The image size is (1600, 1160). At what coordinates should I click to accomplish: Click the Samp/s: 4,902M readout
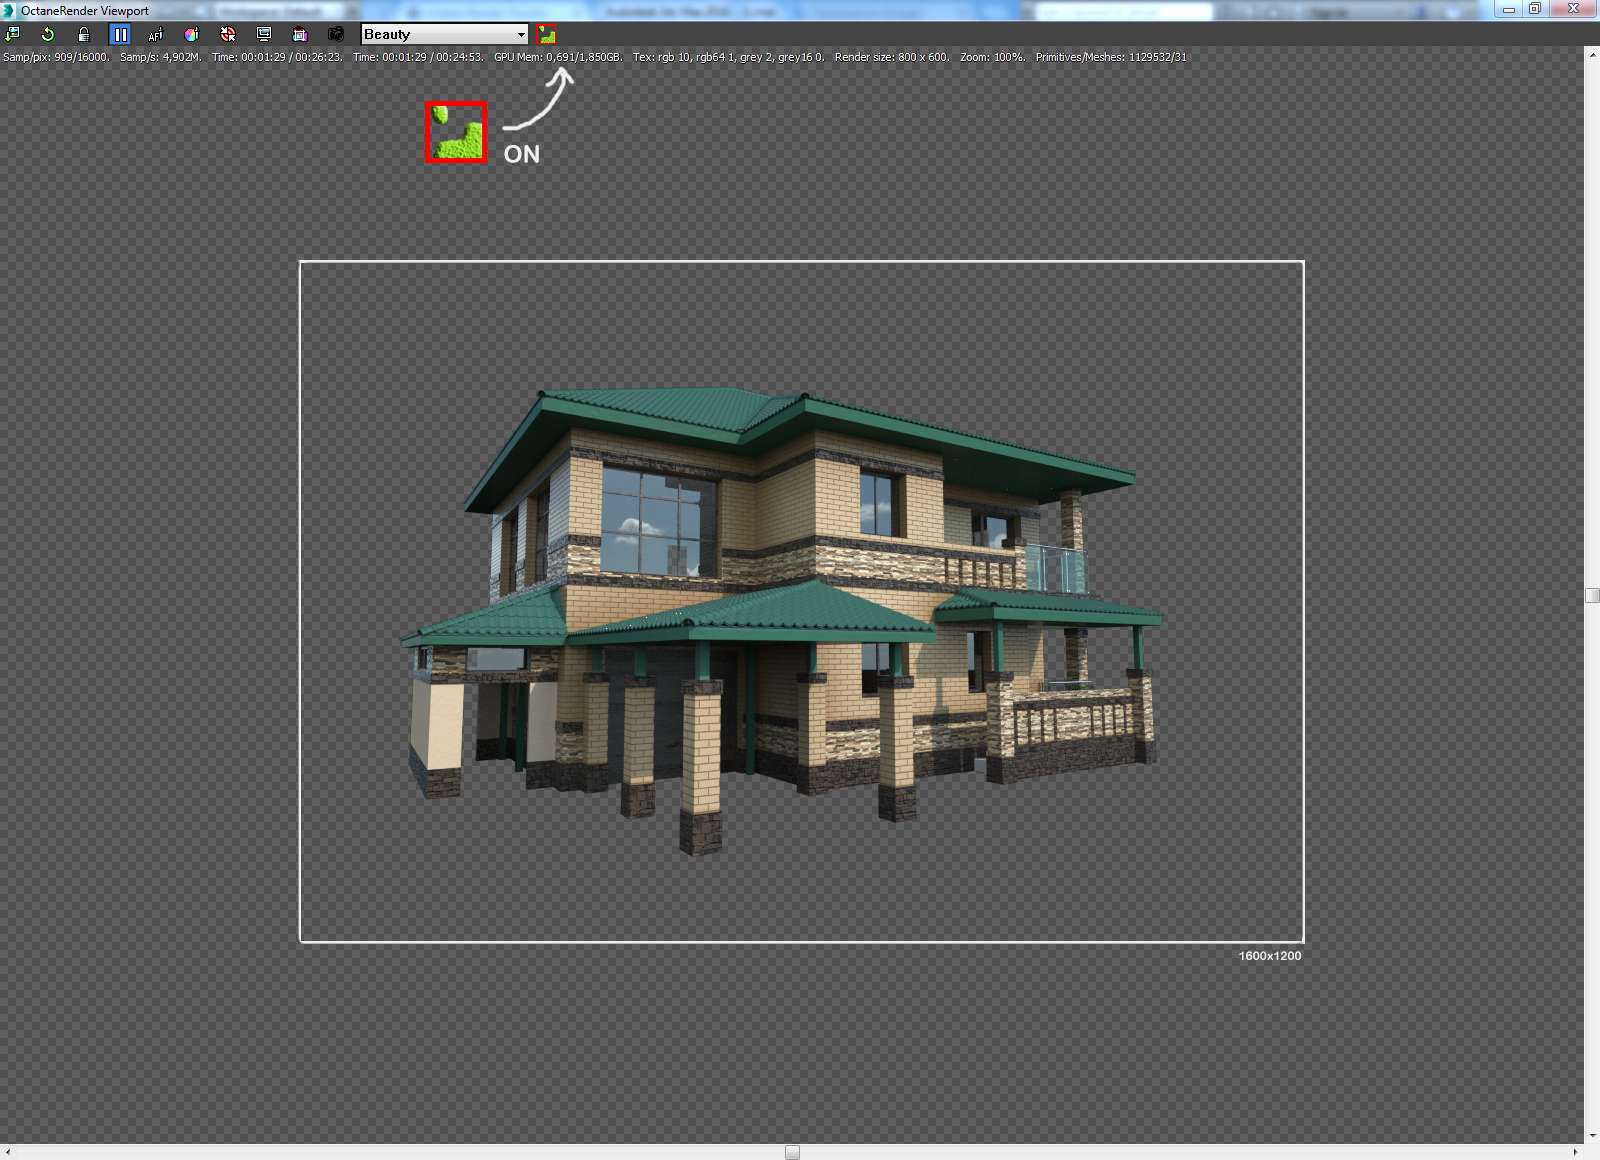(161, 57)
